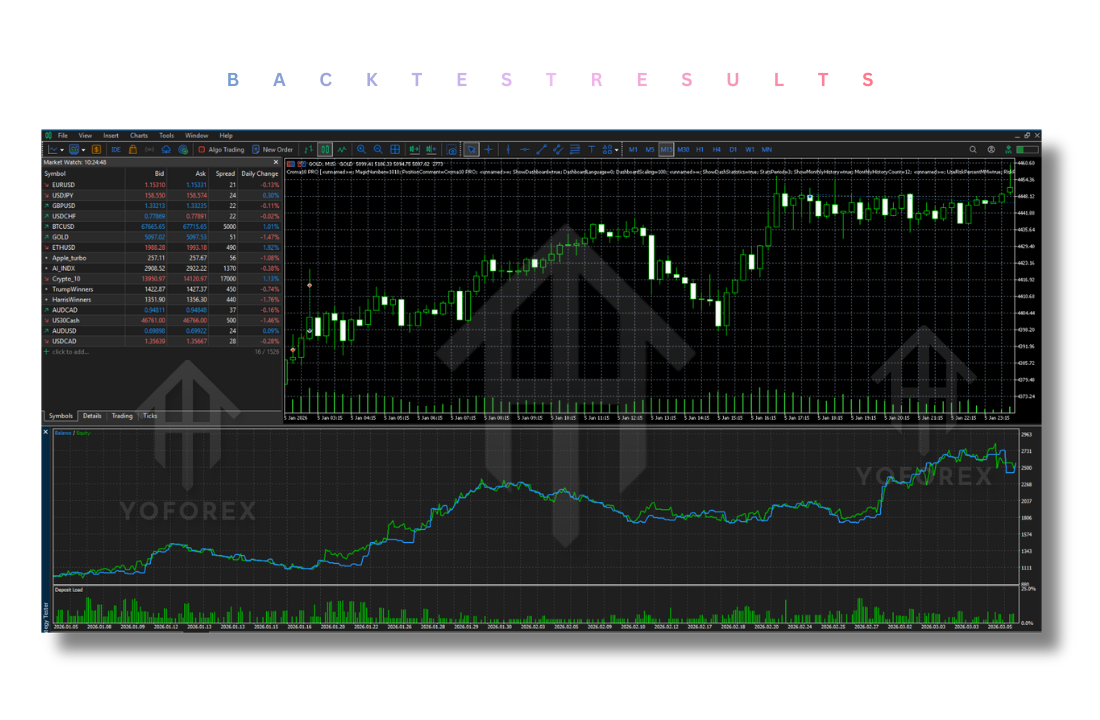Select the crosshair cursor tool
This screenshot has width=1100, height=720.
point(489,150)
